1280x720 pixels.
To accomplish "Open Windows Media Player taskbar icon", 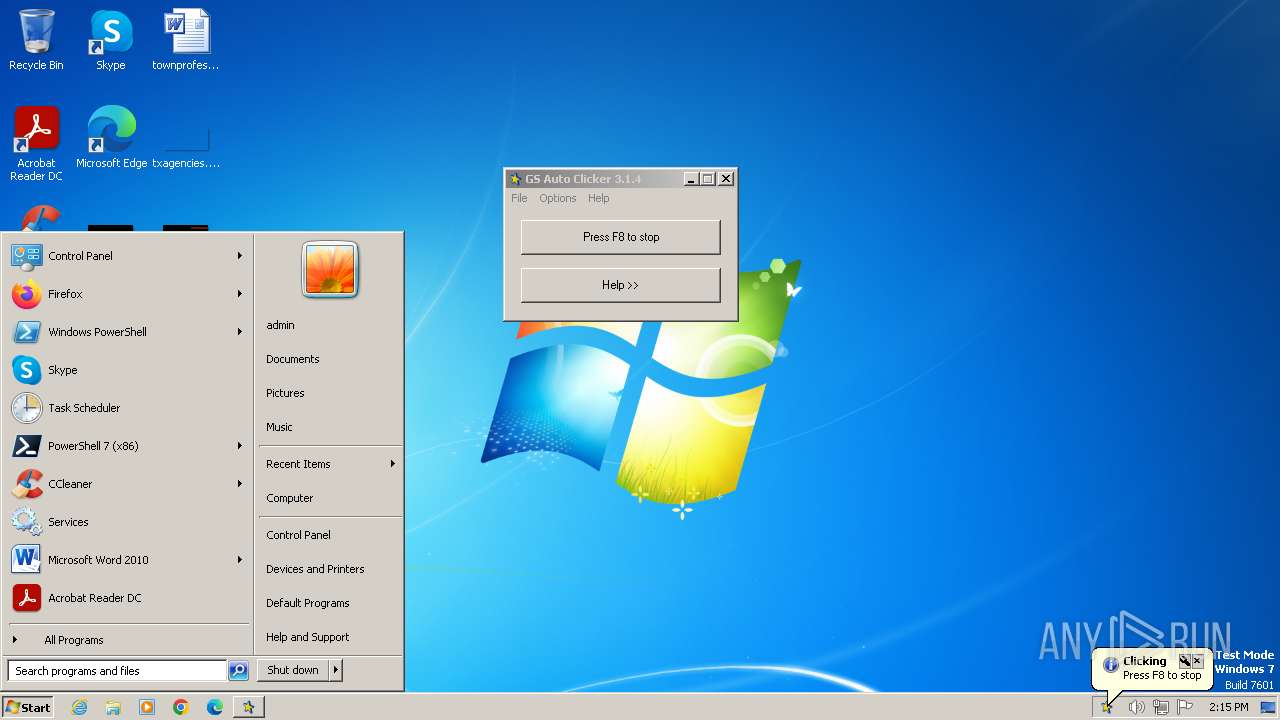I will [x=147, y=707].
